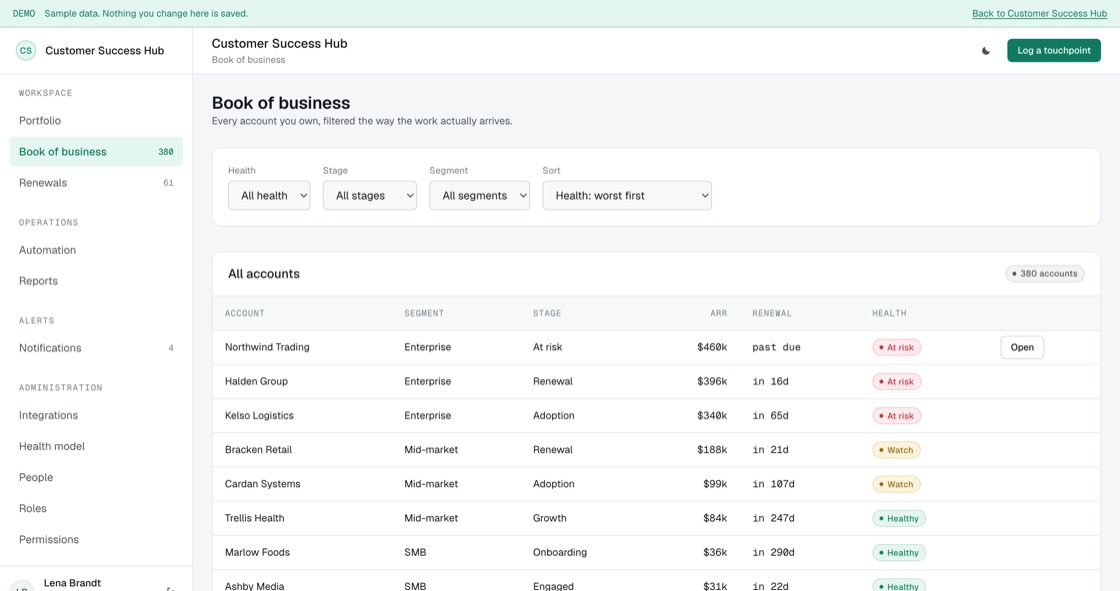Image resolution: width=1120 pixels, height=591 pixels.
Task: Click Book of business breadcrumb subtitle
Action: (248, 60)
